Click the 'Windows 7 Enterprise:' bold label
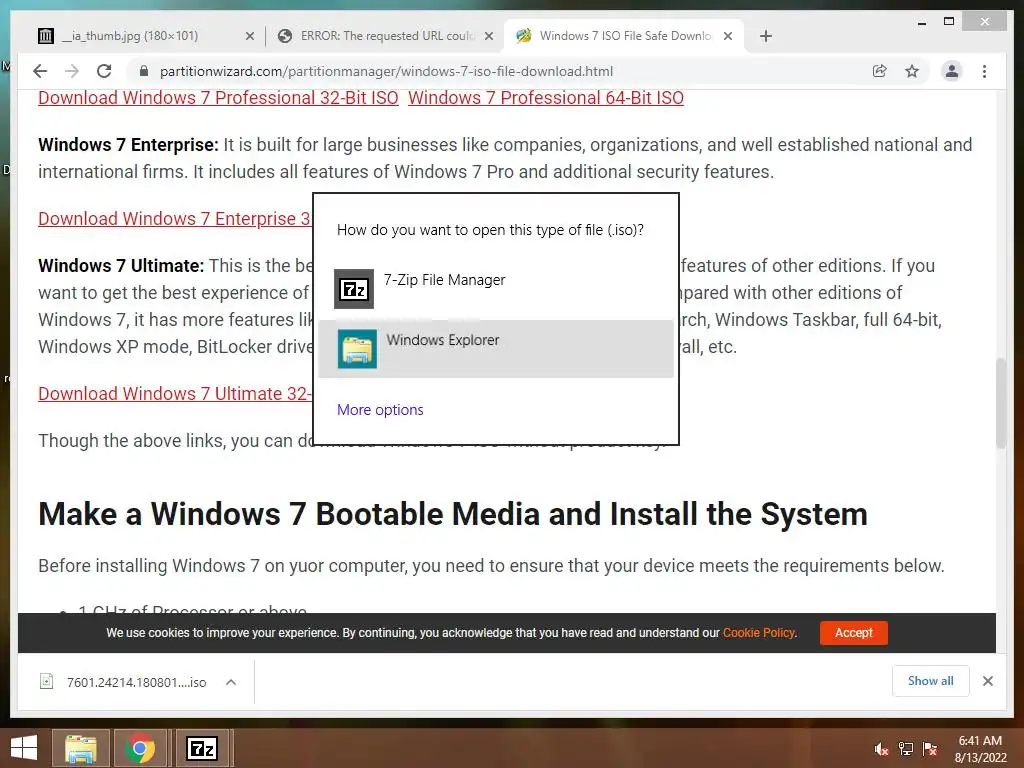The width and height of the screenshot is (1024, 768). tap(128, 144)
